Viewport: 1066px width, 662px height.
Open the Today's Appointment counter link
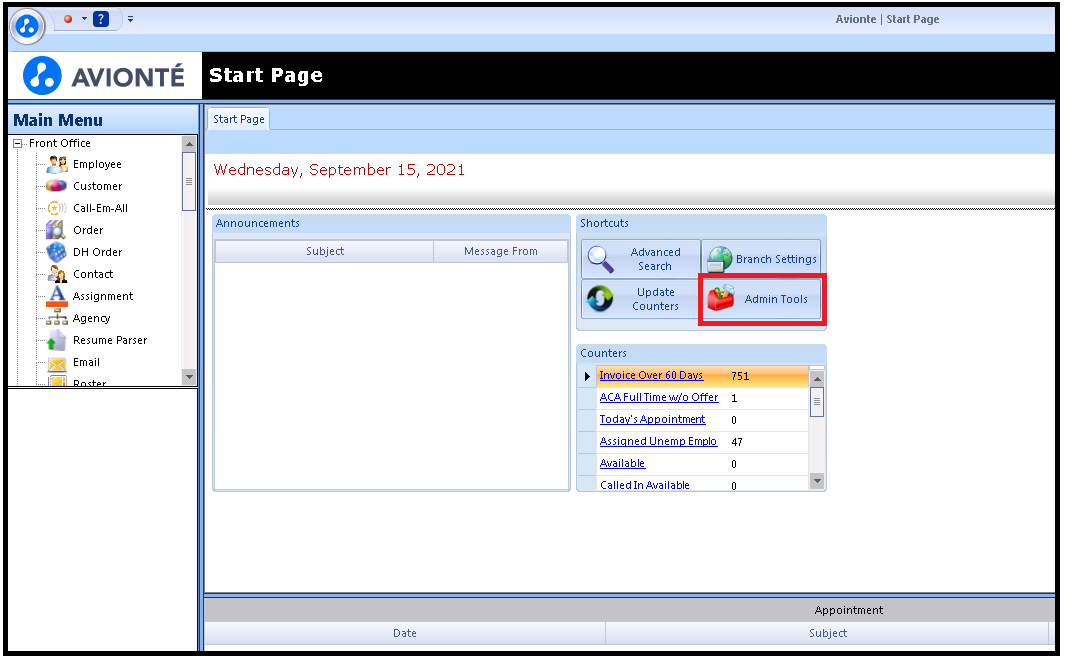(x=653, y=419)
